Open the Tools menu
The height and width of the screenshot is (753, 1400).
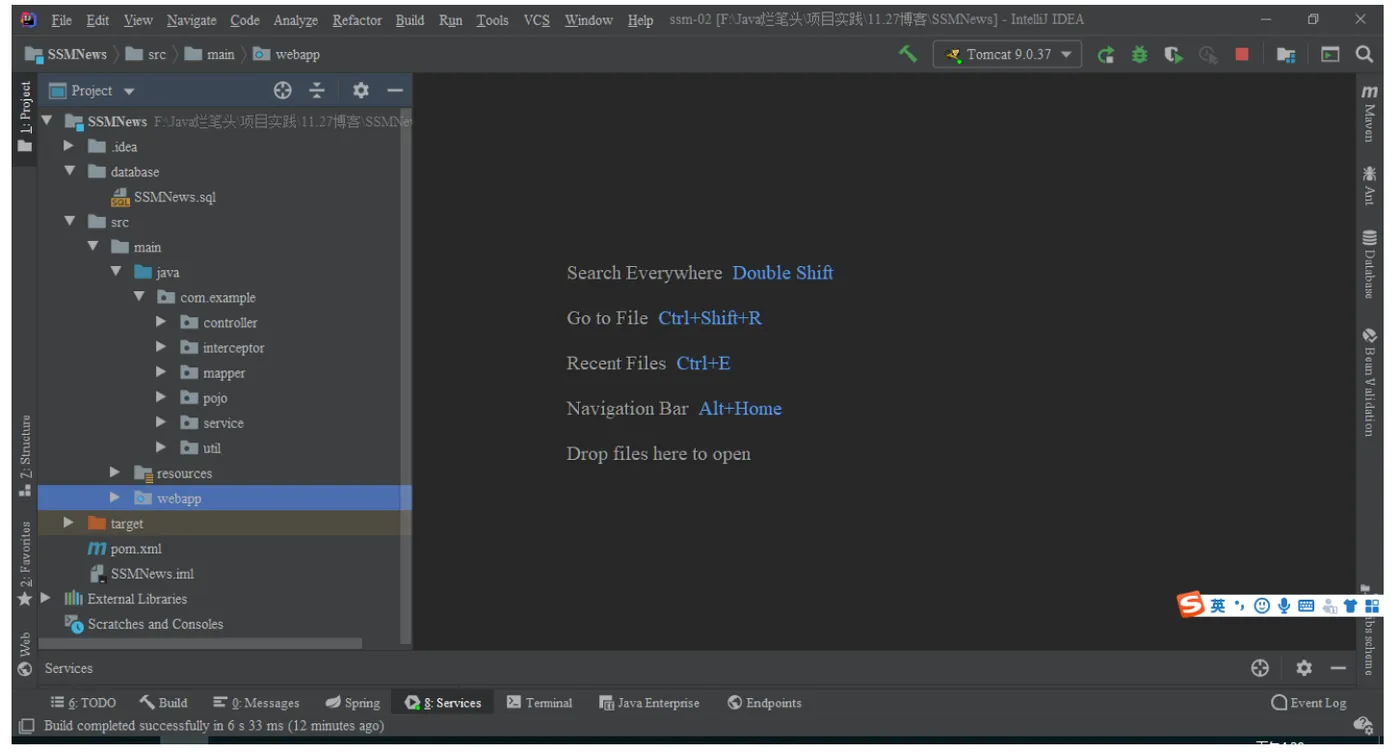(x=492, y=20)
